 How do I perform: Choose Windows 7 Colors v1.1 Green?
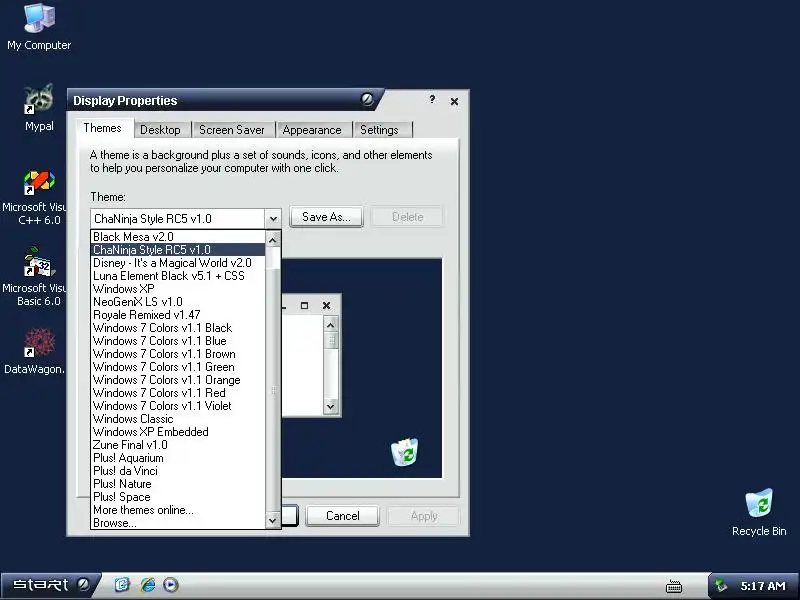tap(178, 367)
